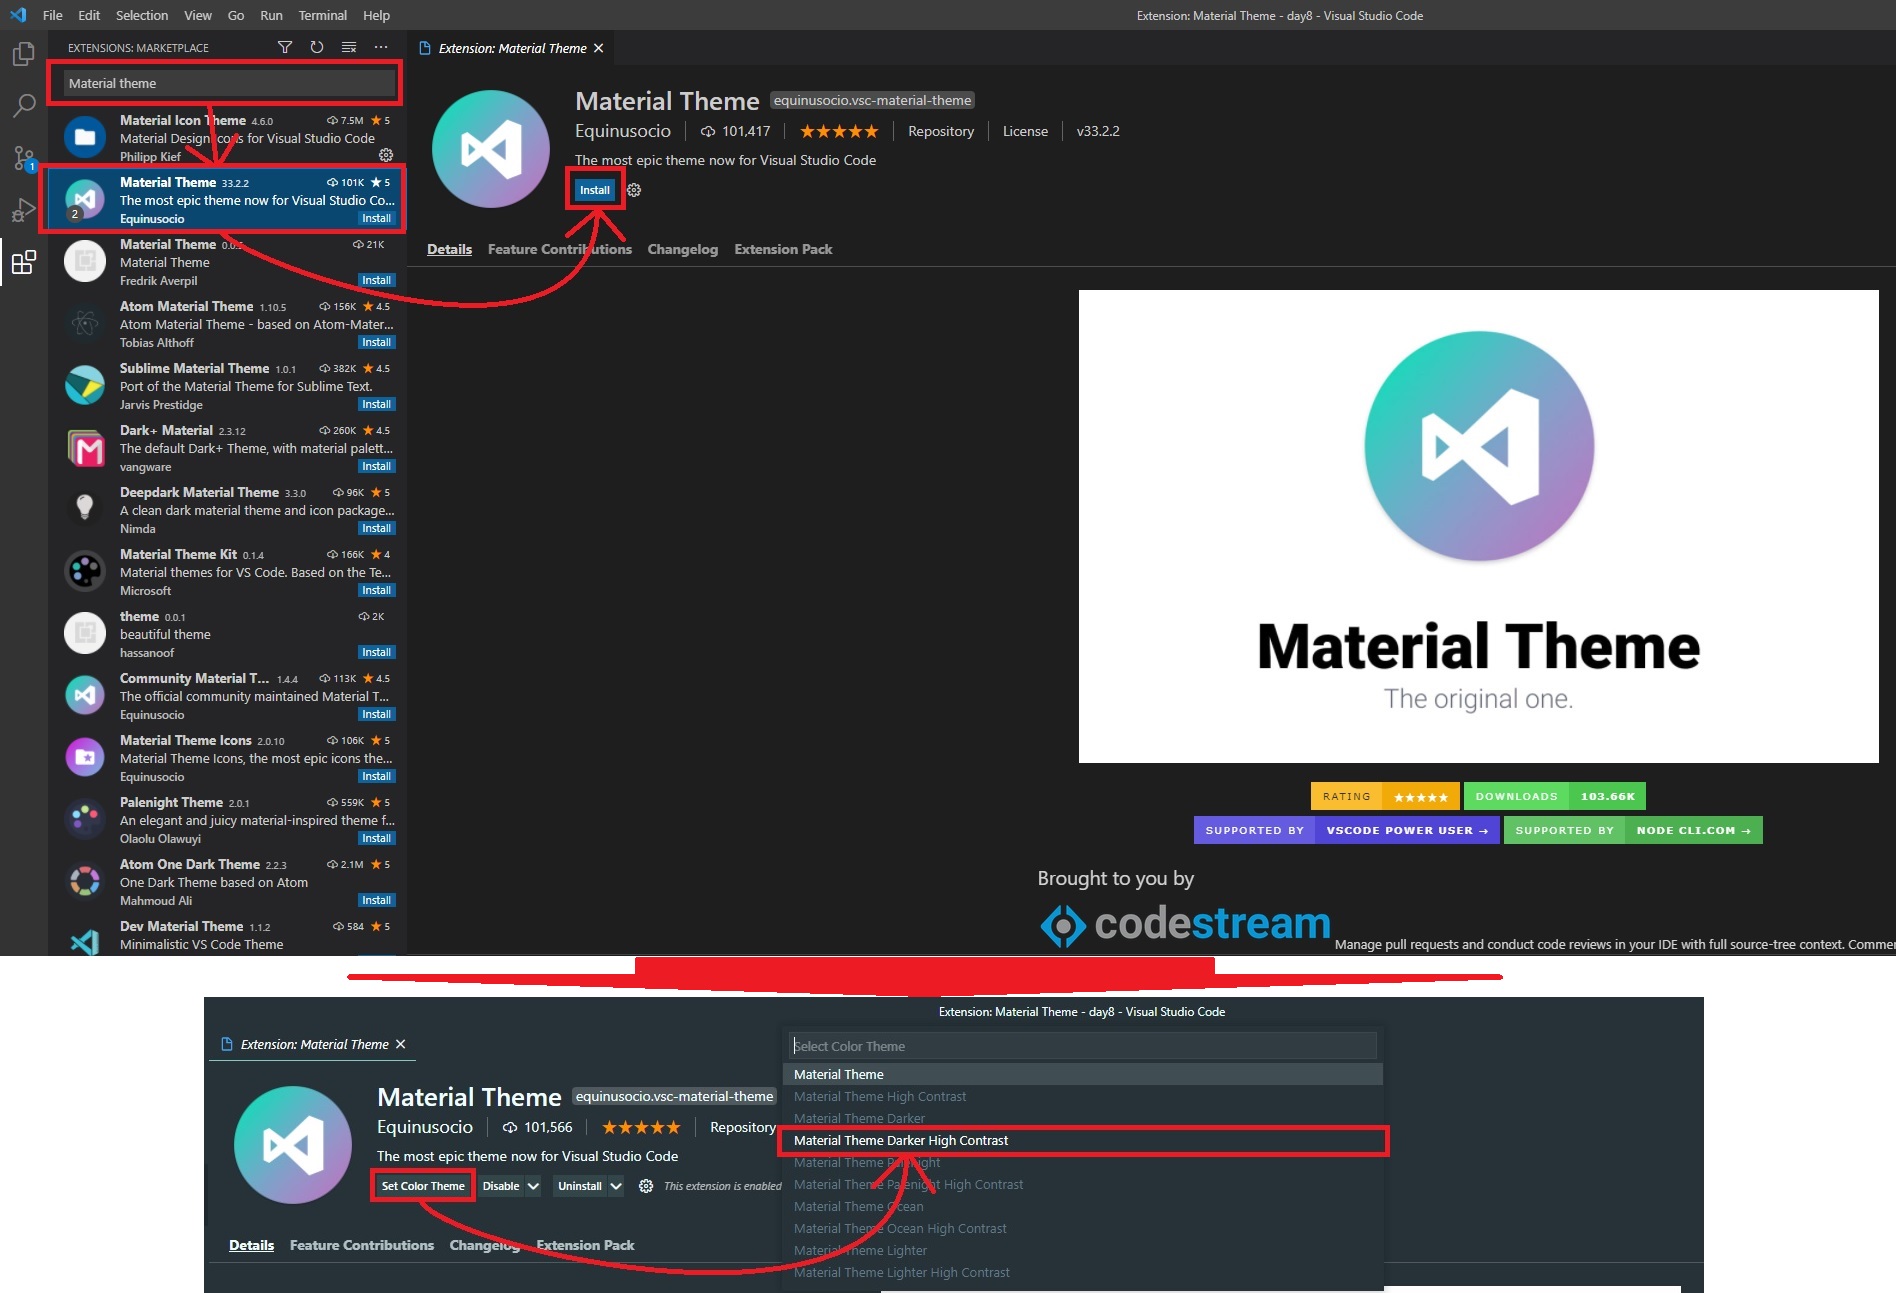
Task: Click the Set Color Theme button
Action: click(423, 1186)
